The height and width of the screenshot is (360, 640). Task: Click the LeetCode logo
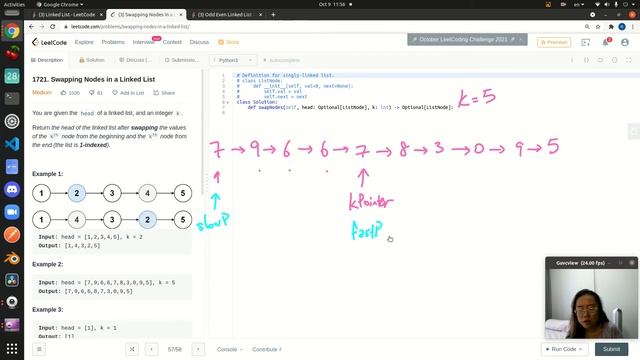[x=49, y=42]
